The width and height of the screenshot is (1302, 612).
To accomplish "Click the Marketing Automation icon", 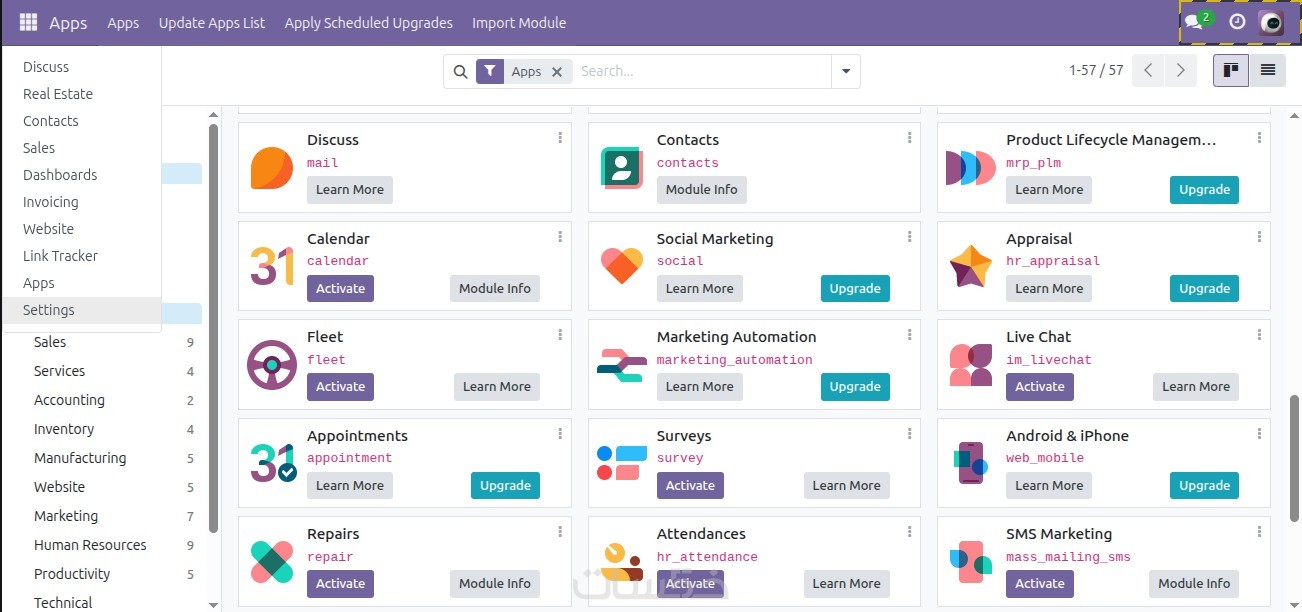I will 621,365.
